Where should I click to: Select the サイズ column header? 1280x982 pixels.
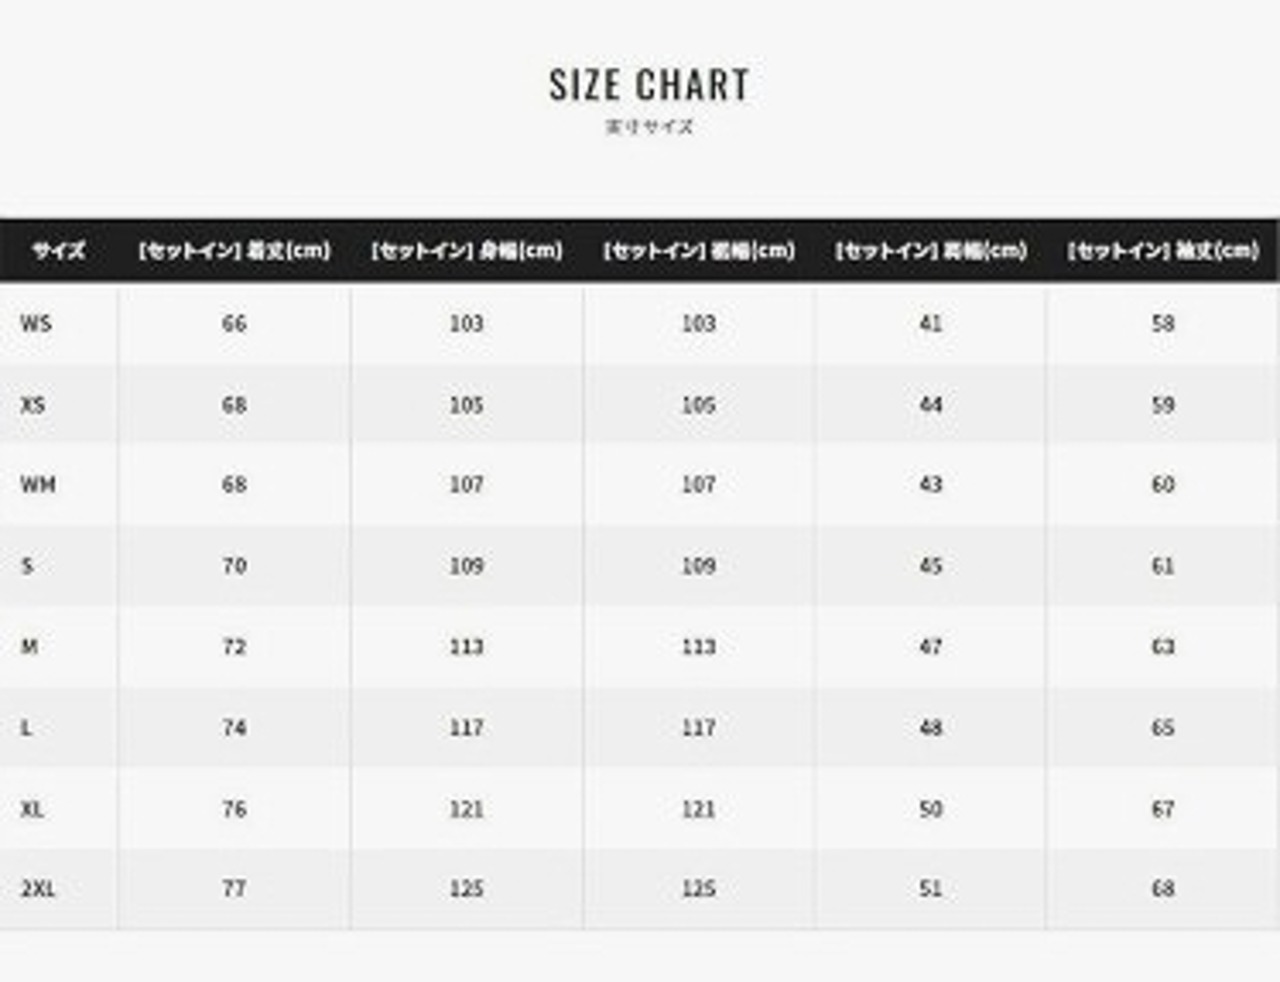(58, 250)
